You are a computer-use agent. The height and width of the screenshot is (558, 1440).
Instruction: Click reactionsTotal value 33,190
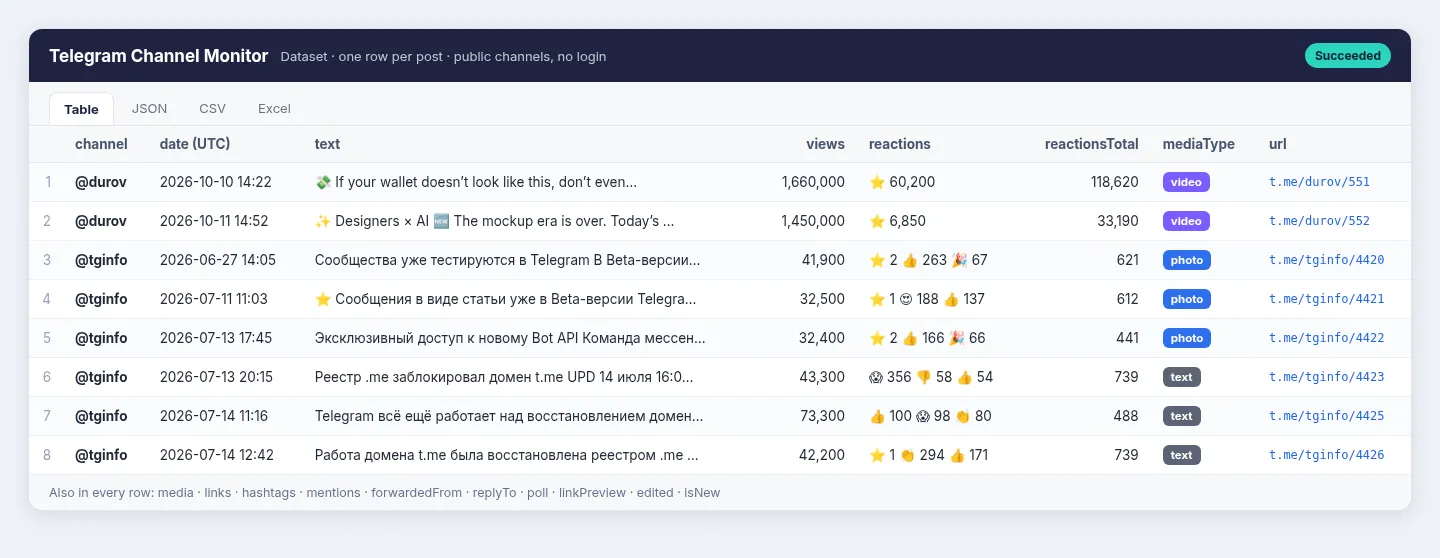(1118, 221)
